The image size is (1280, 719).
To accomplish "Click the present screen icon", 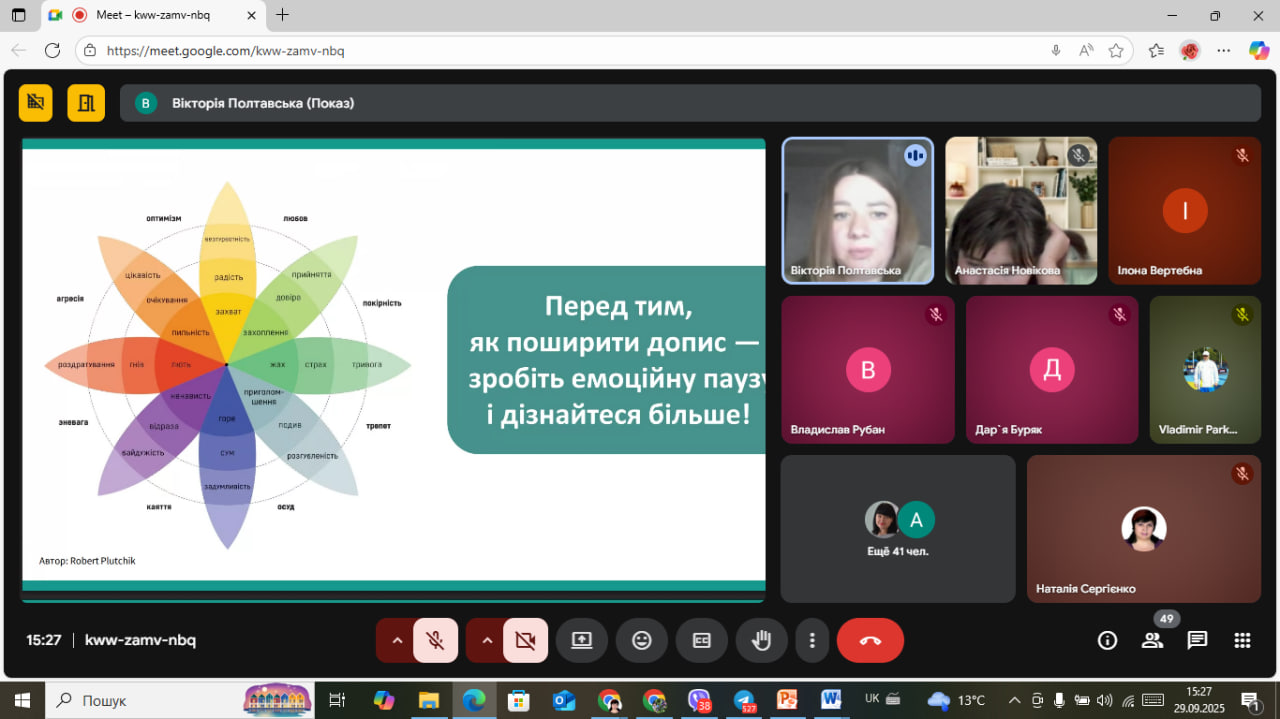I will click(x=582, y=641).
